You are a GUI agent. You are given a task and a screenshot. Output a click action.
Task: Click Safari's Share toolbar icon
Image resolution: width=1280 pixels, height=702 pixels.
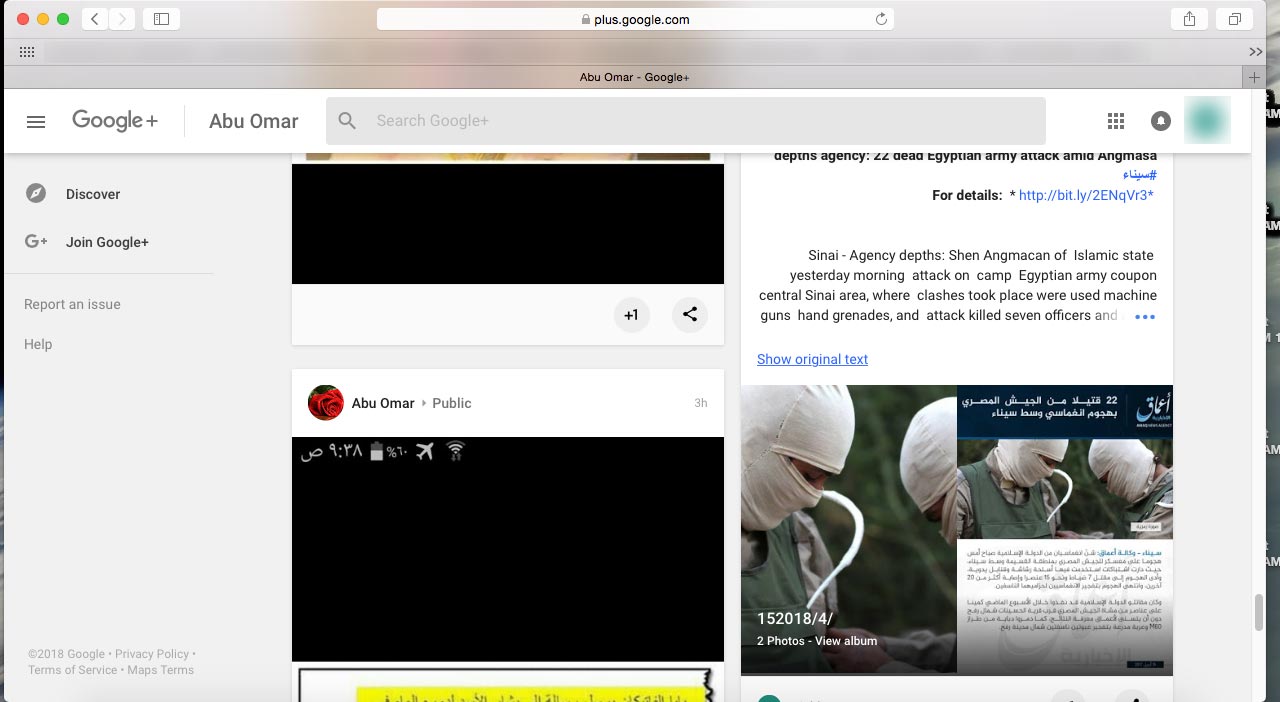click(x=1189, y=19)
